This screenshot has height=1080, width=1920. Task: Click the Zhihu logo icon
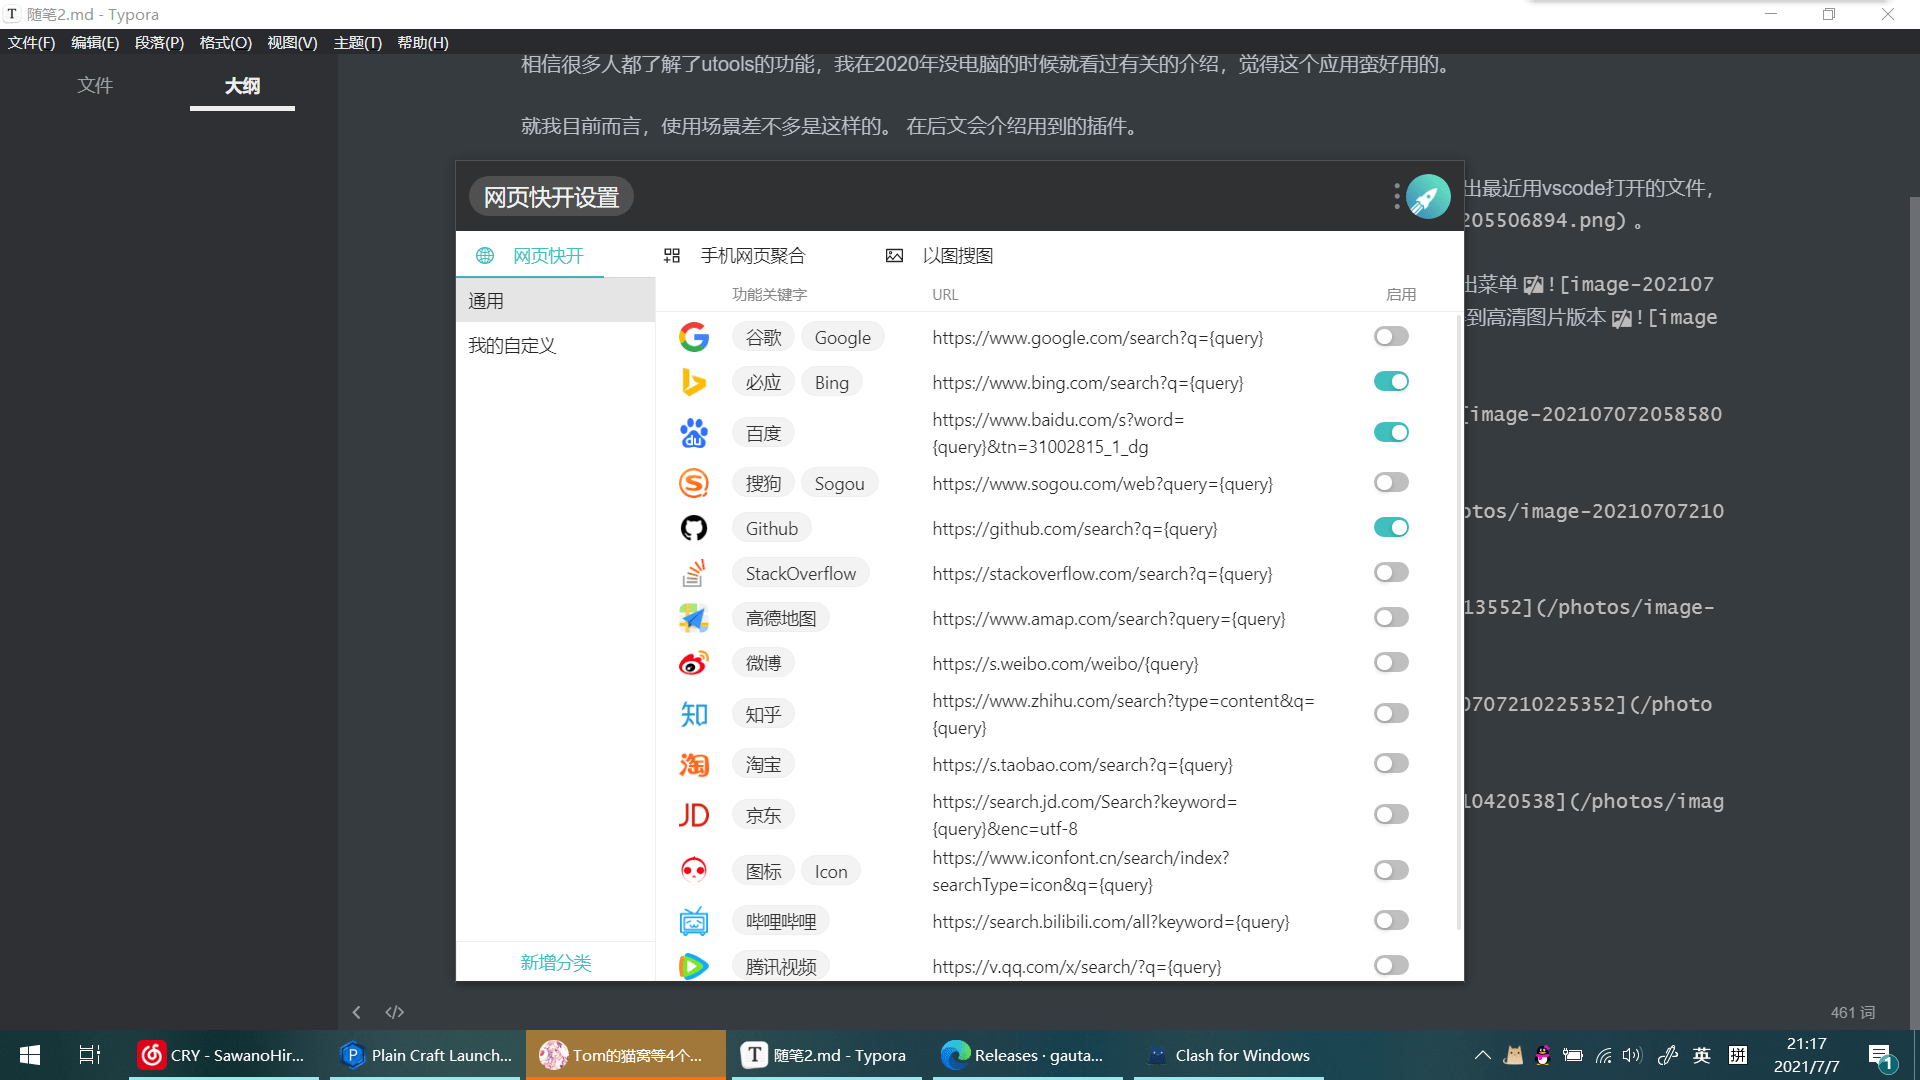pos(693,714)
